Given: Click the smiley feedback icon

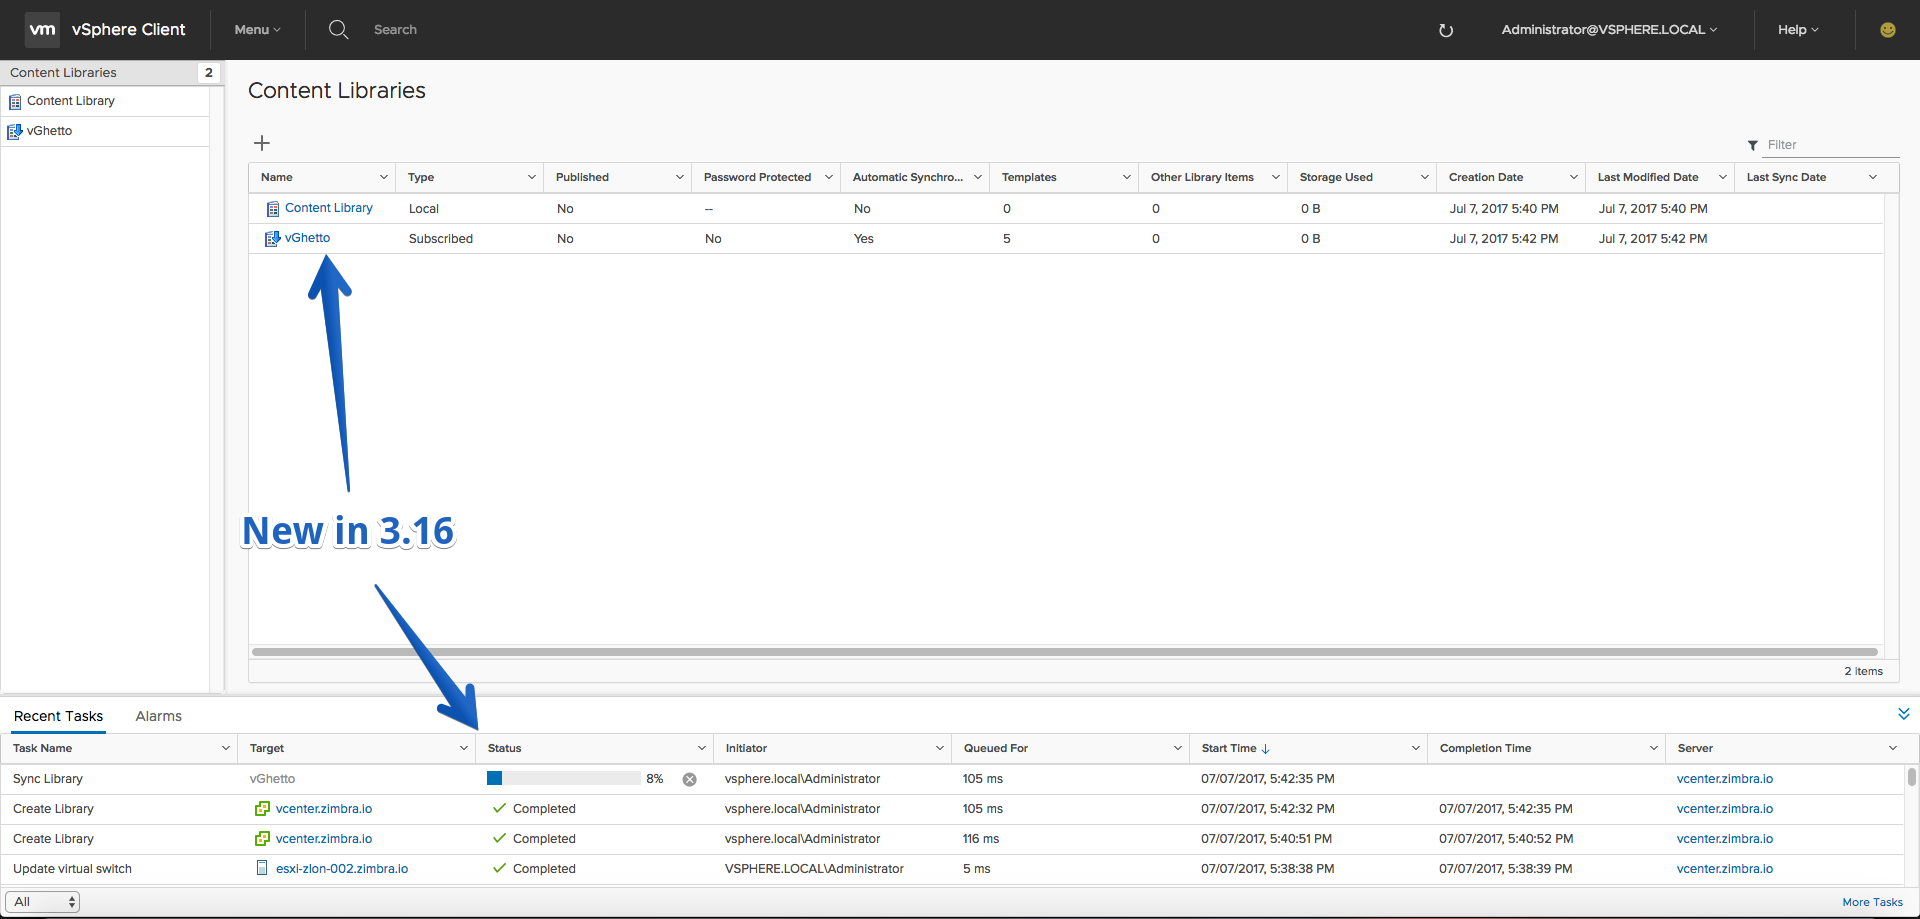Looking at the screenshot, I should point(1887,30).
